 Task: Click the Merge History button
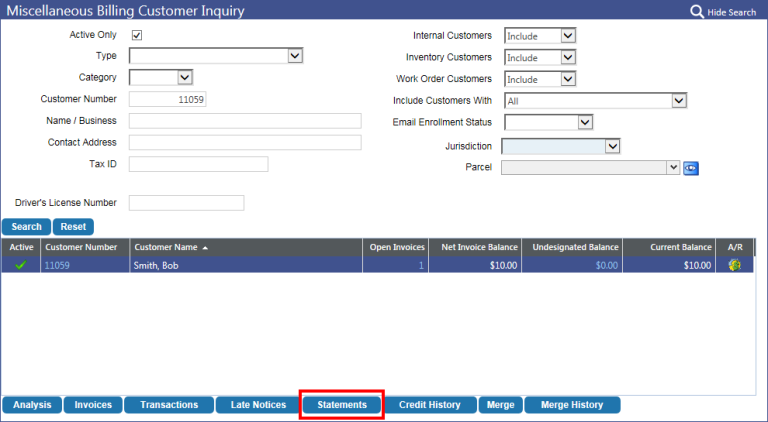pos(571,405)
